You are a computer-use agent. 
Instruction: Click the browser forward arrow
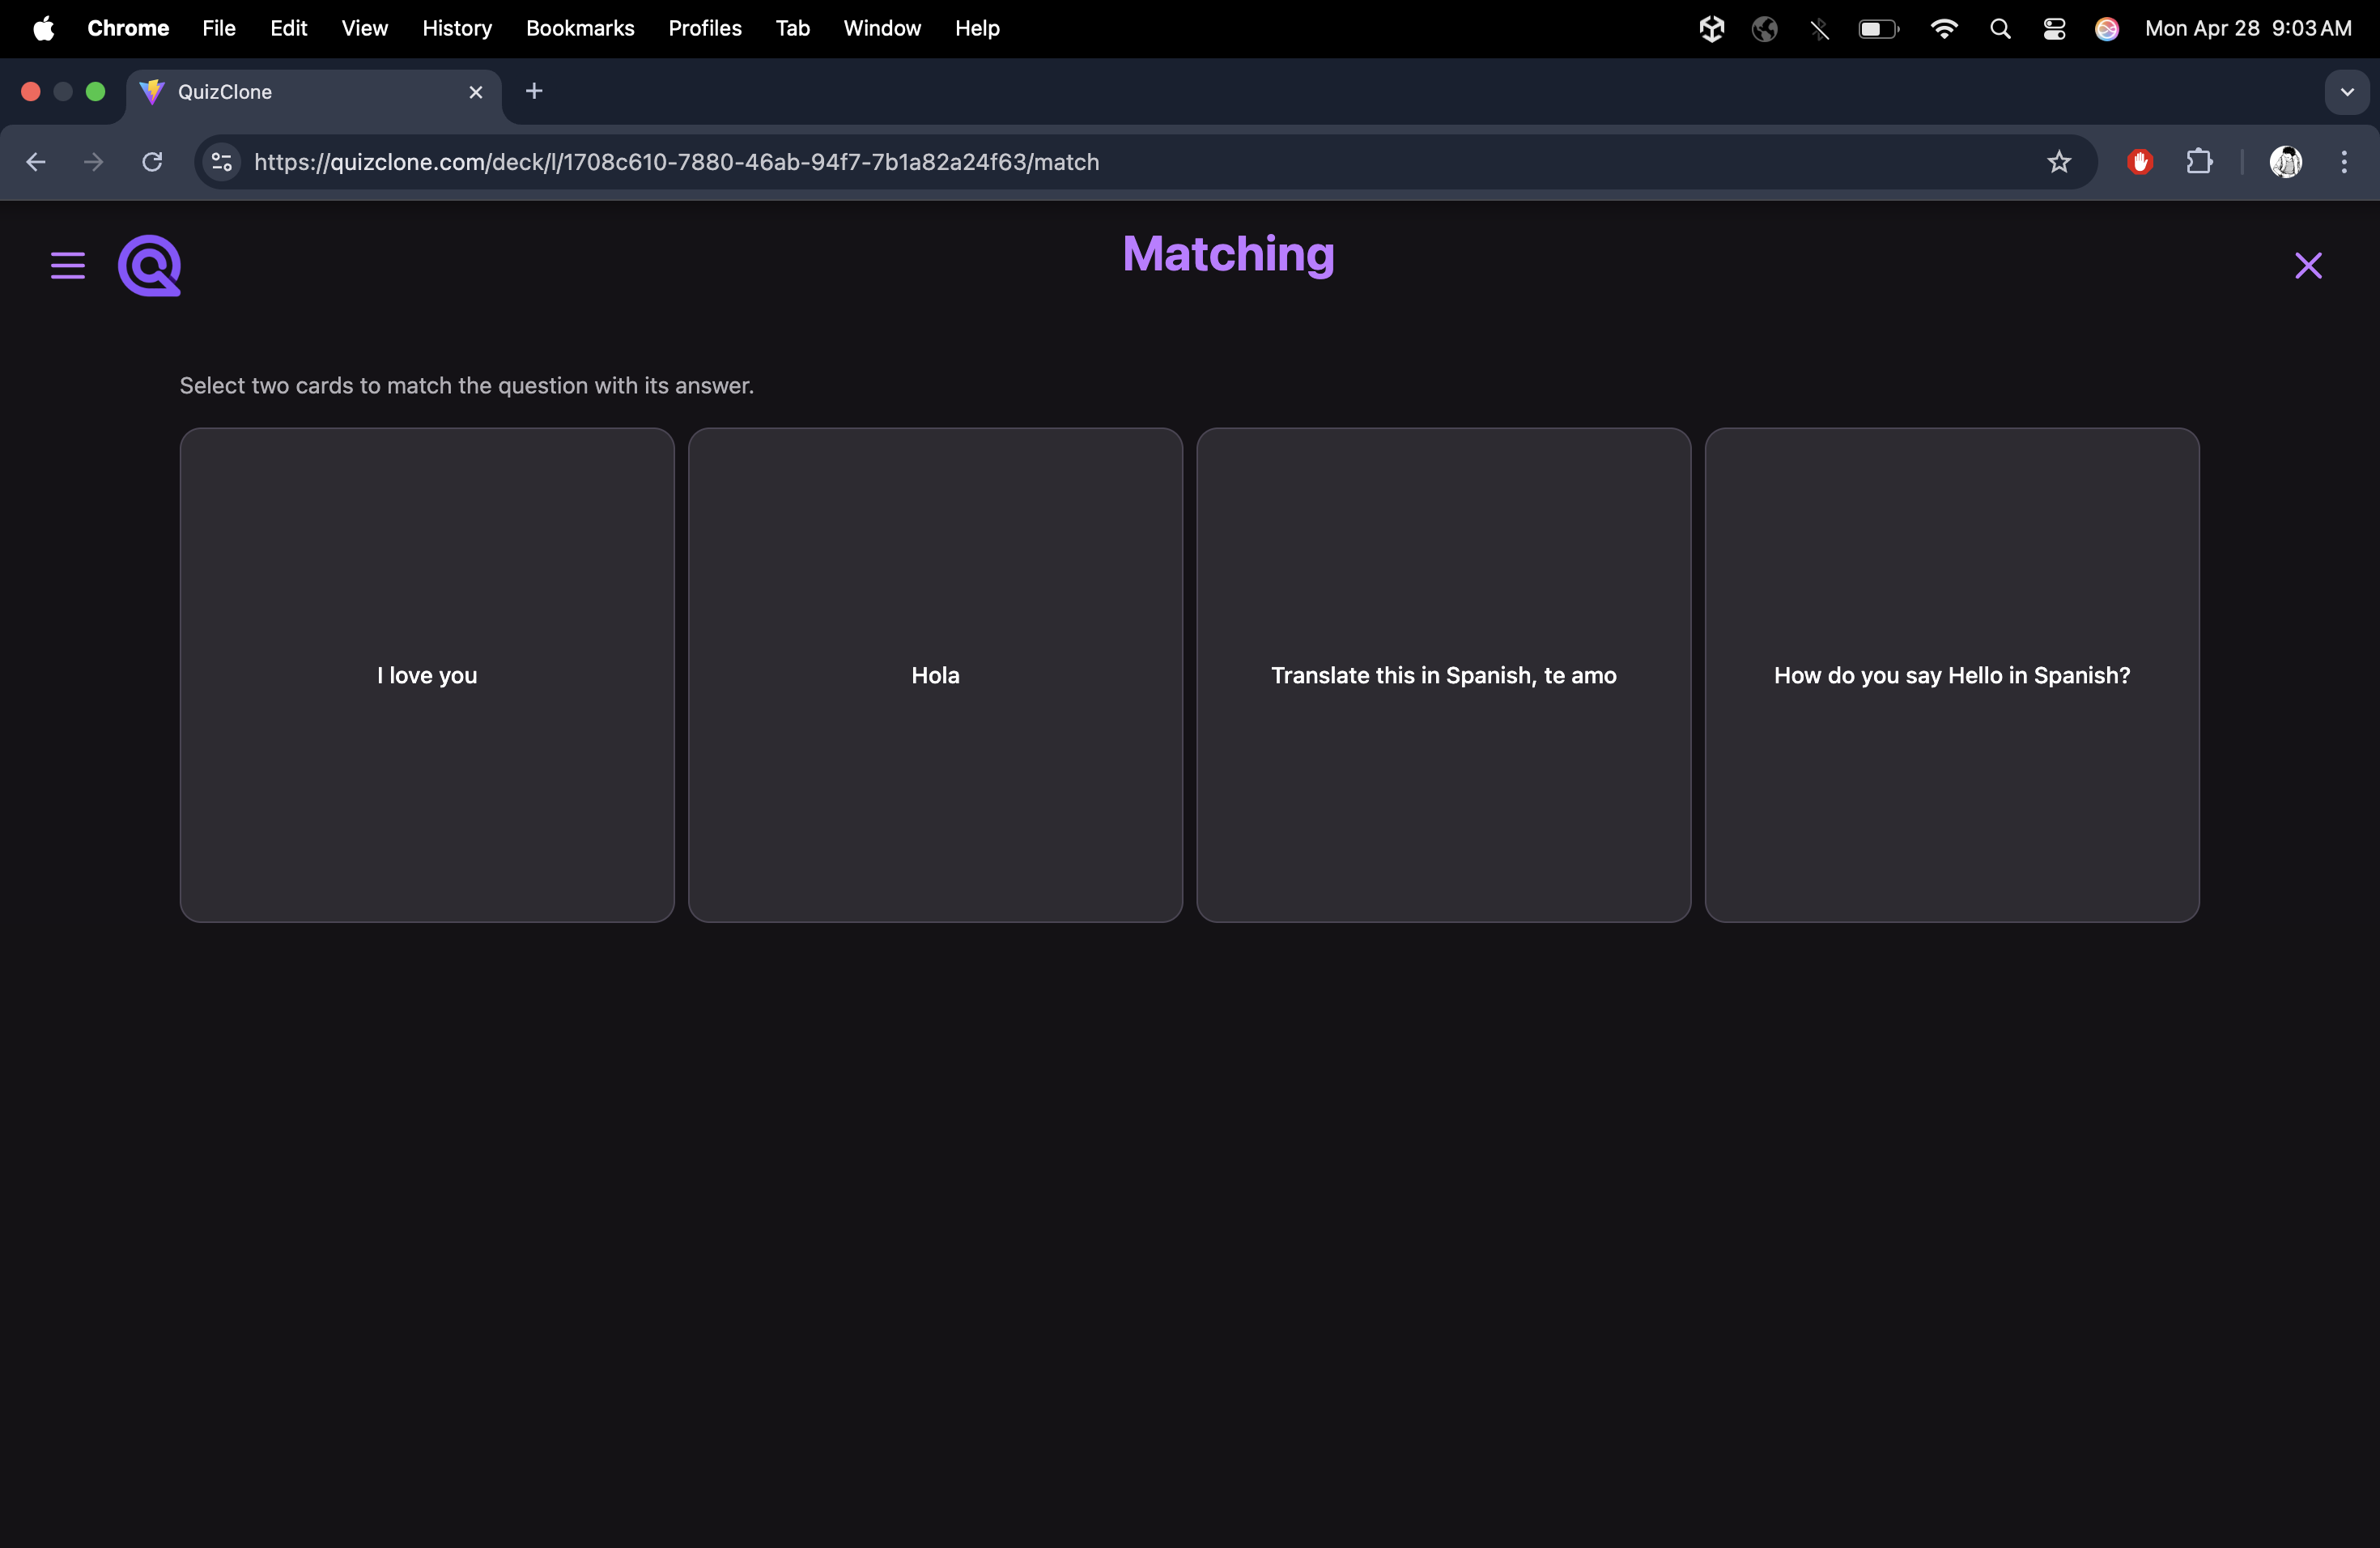click(x=94, y=162)
